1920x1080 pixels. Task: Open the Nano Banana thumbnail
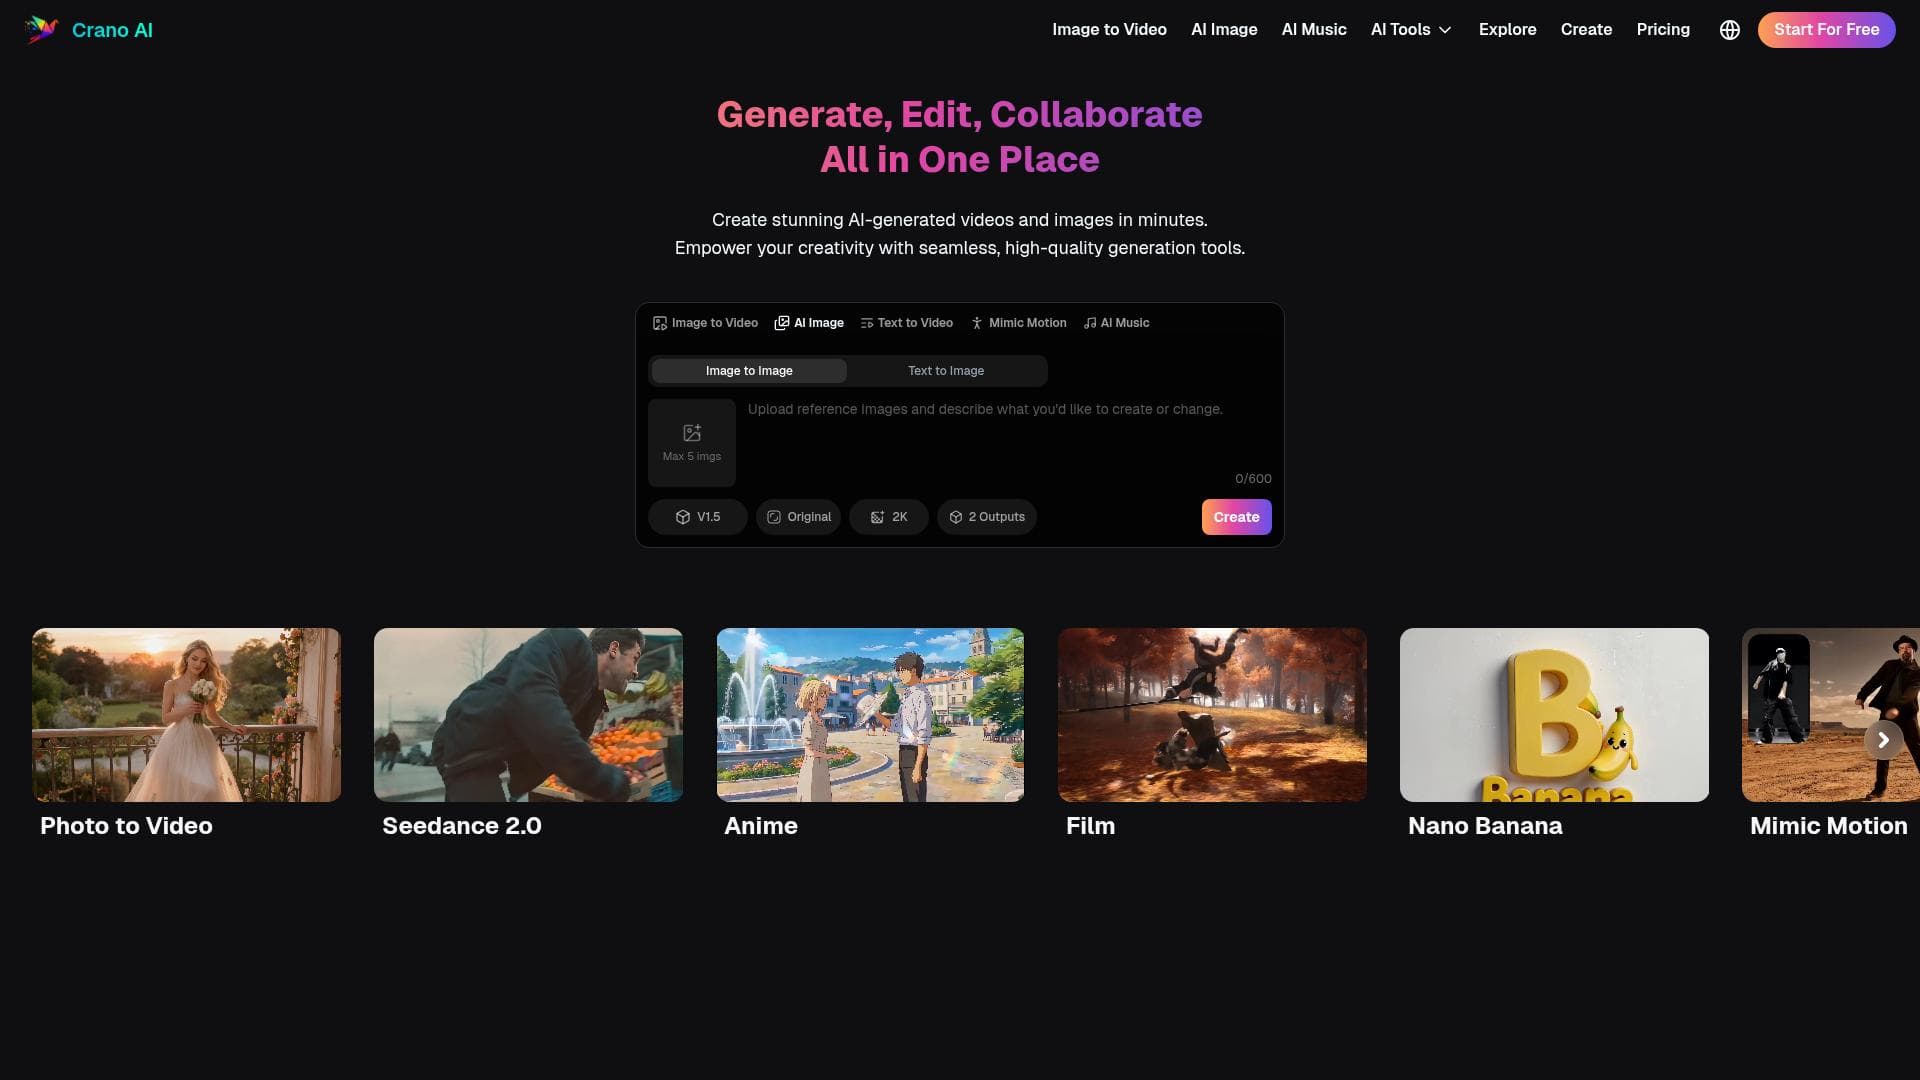coord(1553,715)
